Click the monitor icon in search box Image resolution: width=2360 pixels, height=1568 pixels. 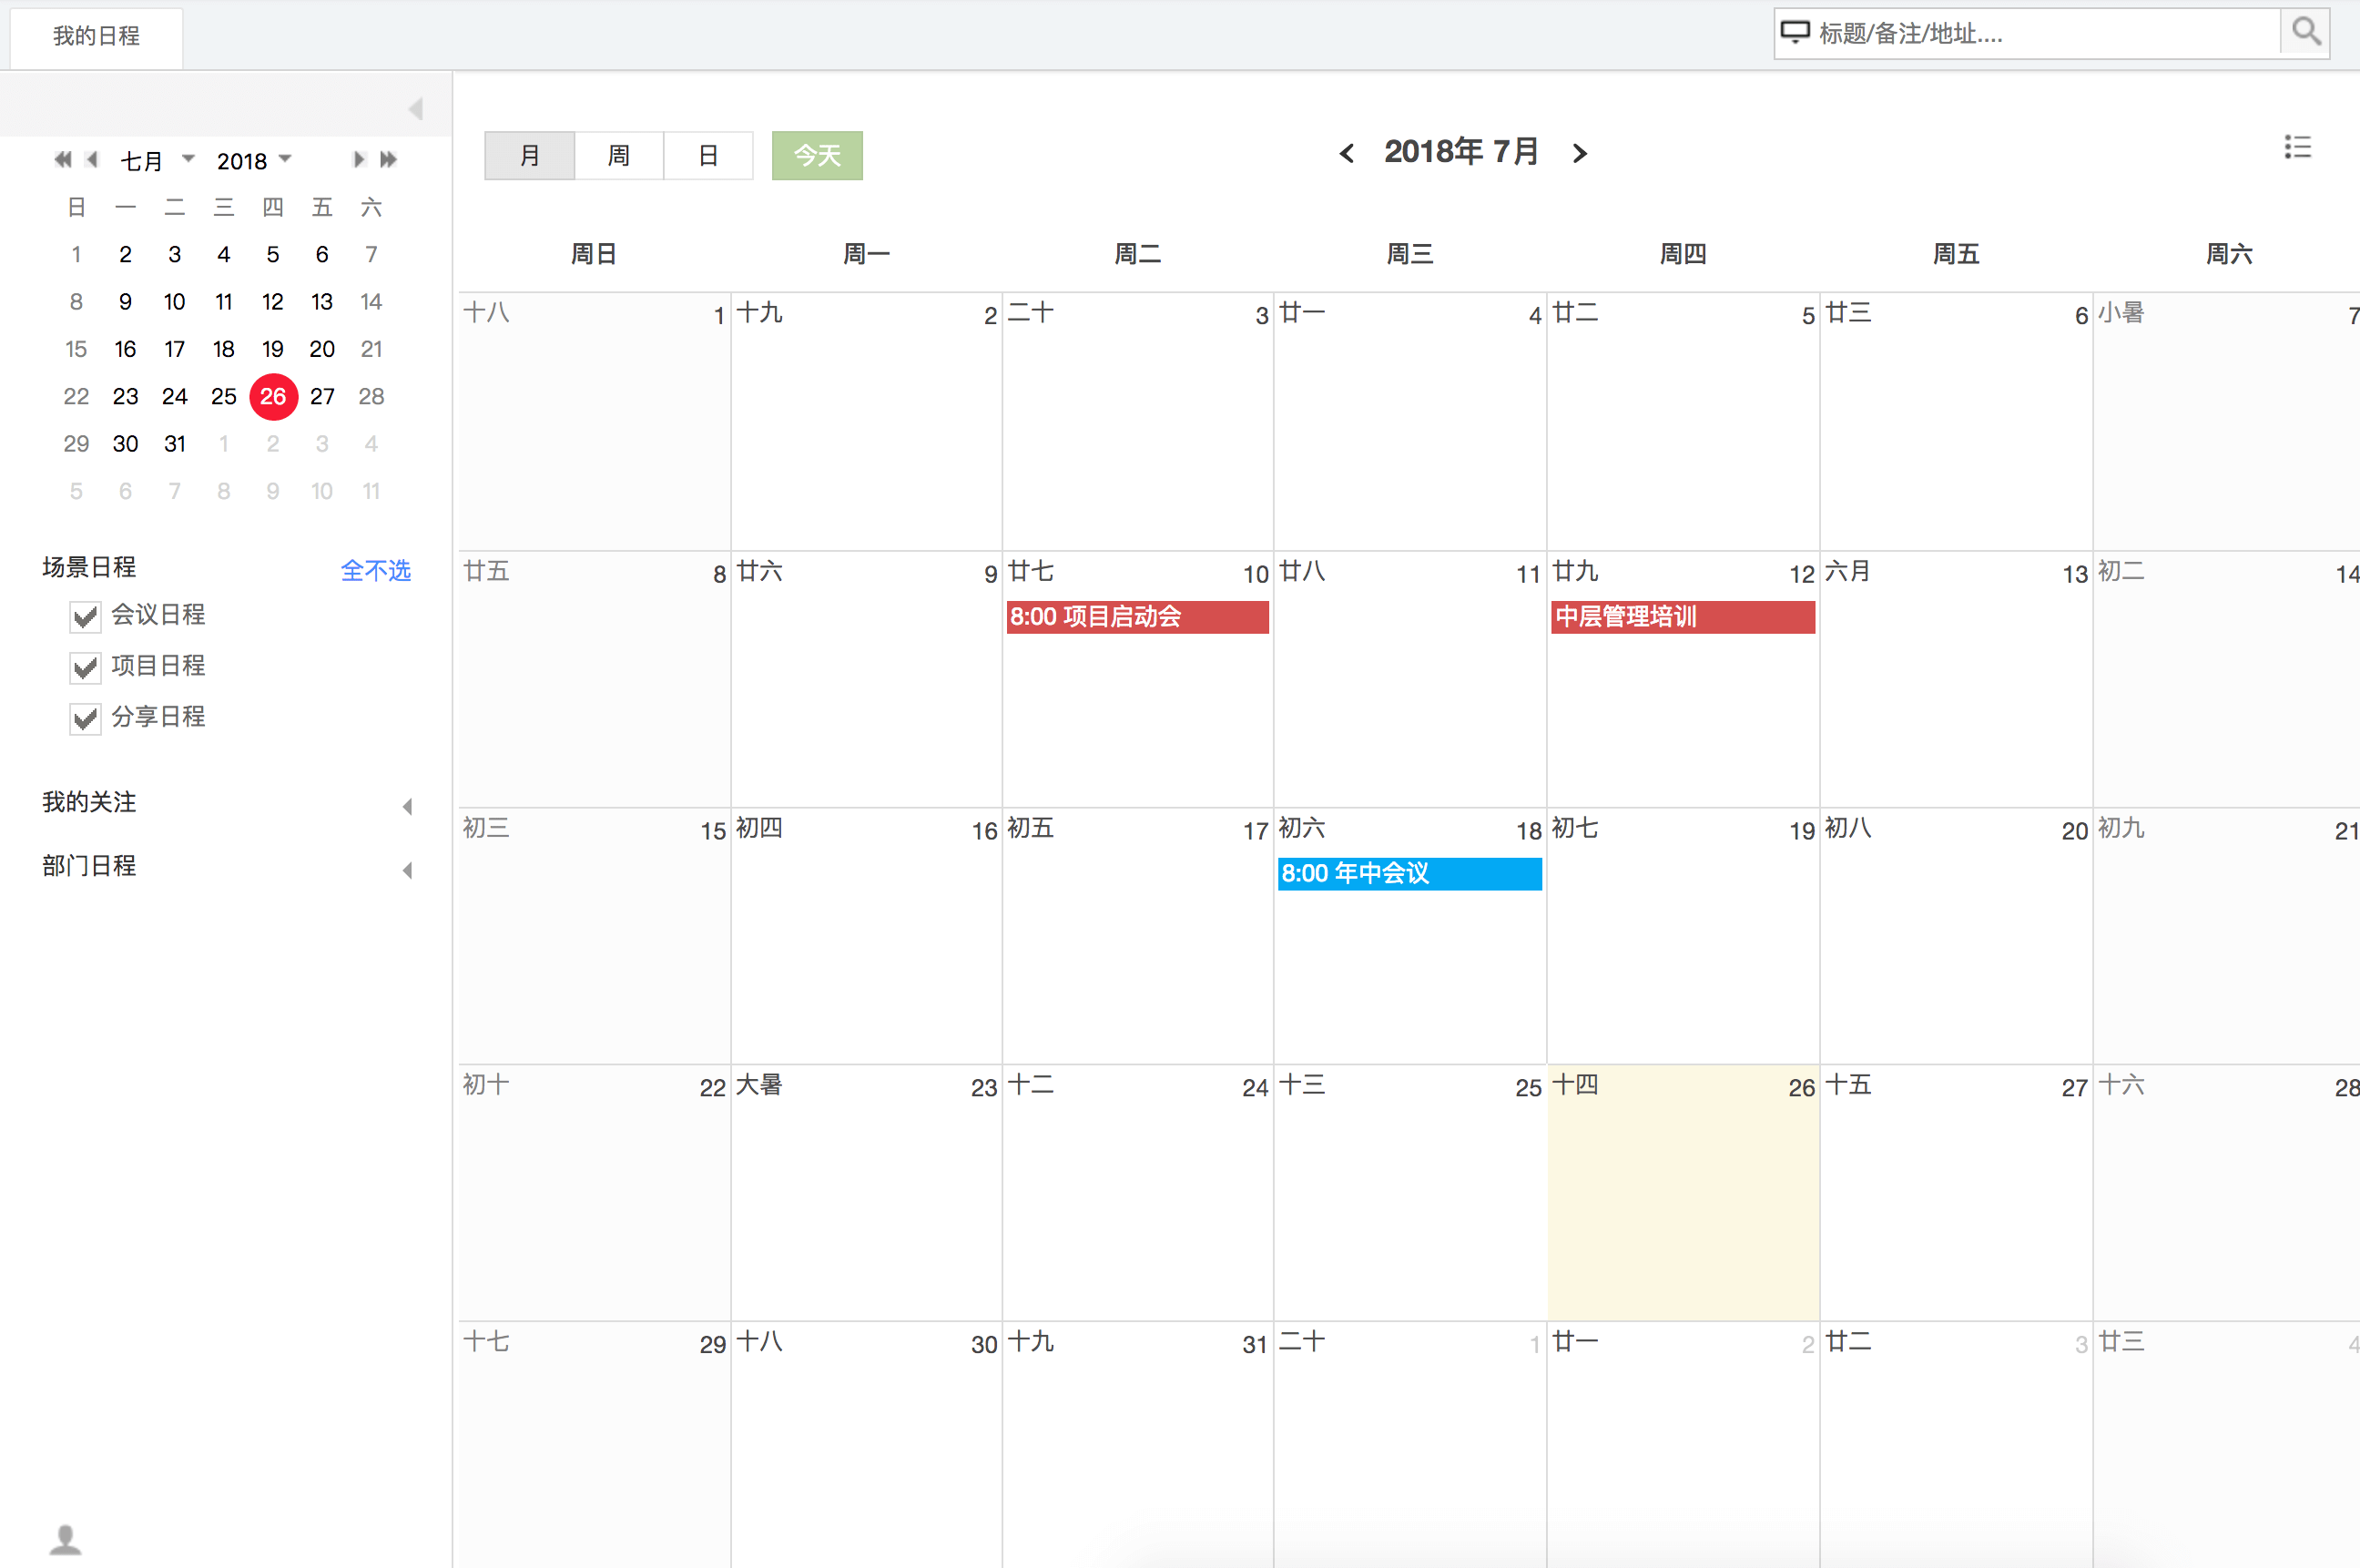click(1795, 32)
